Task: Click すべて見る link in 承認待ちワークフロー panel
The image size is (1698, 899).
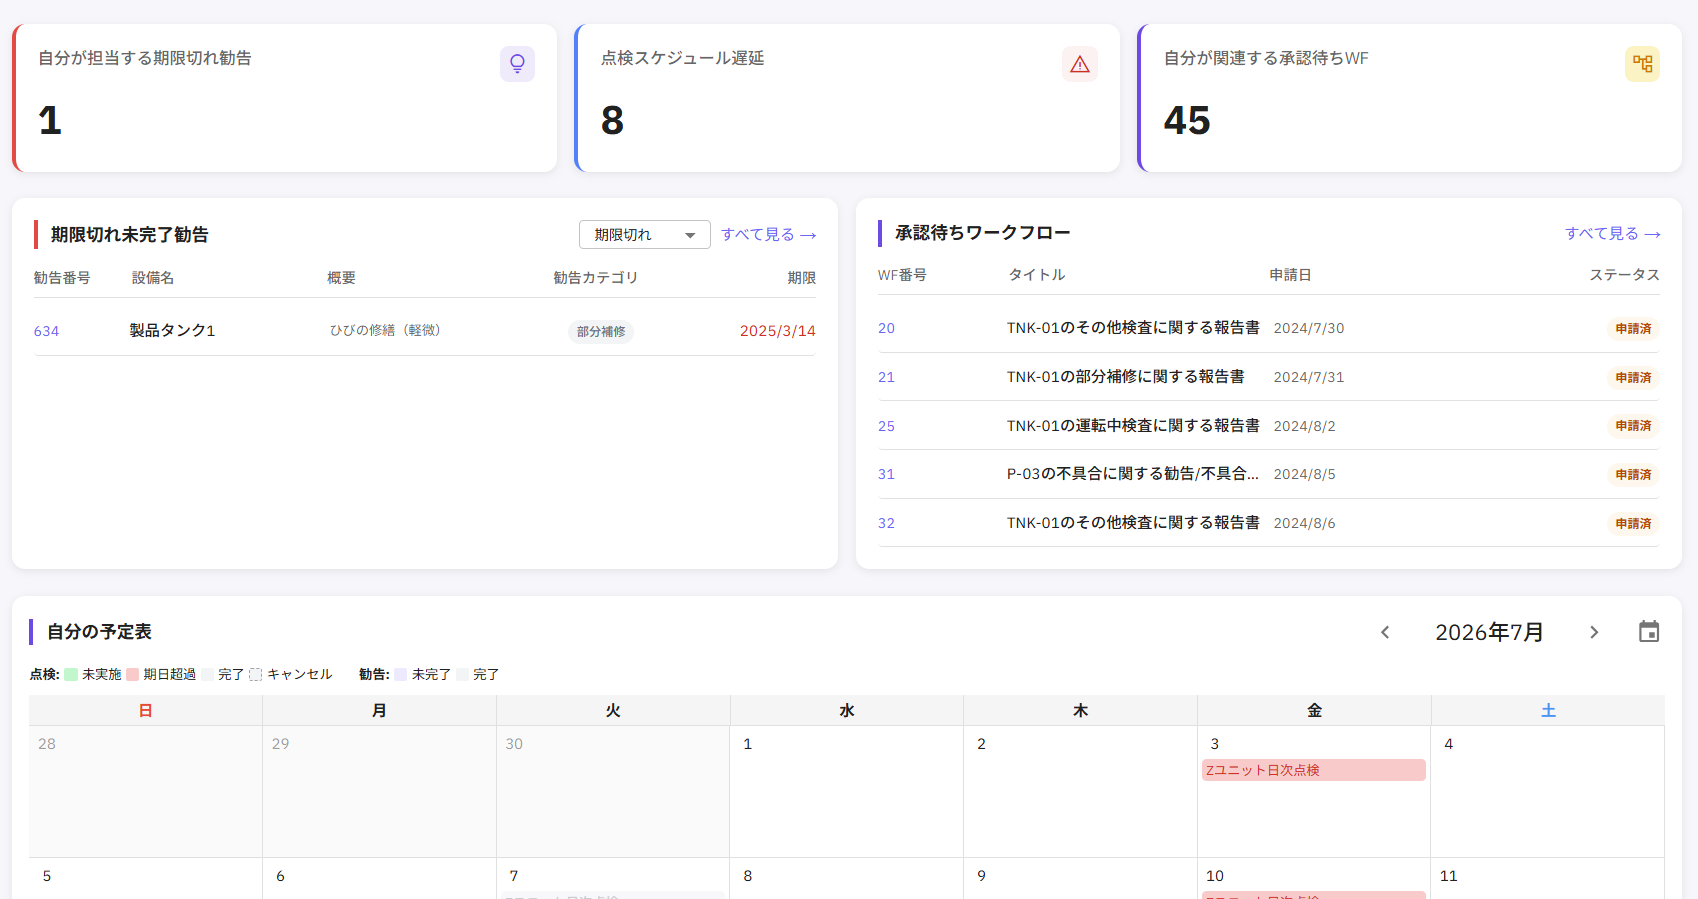Action: (1612, 233)
